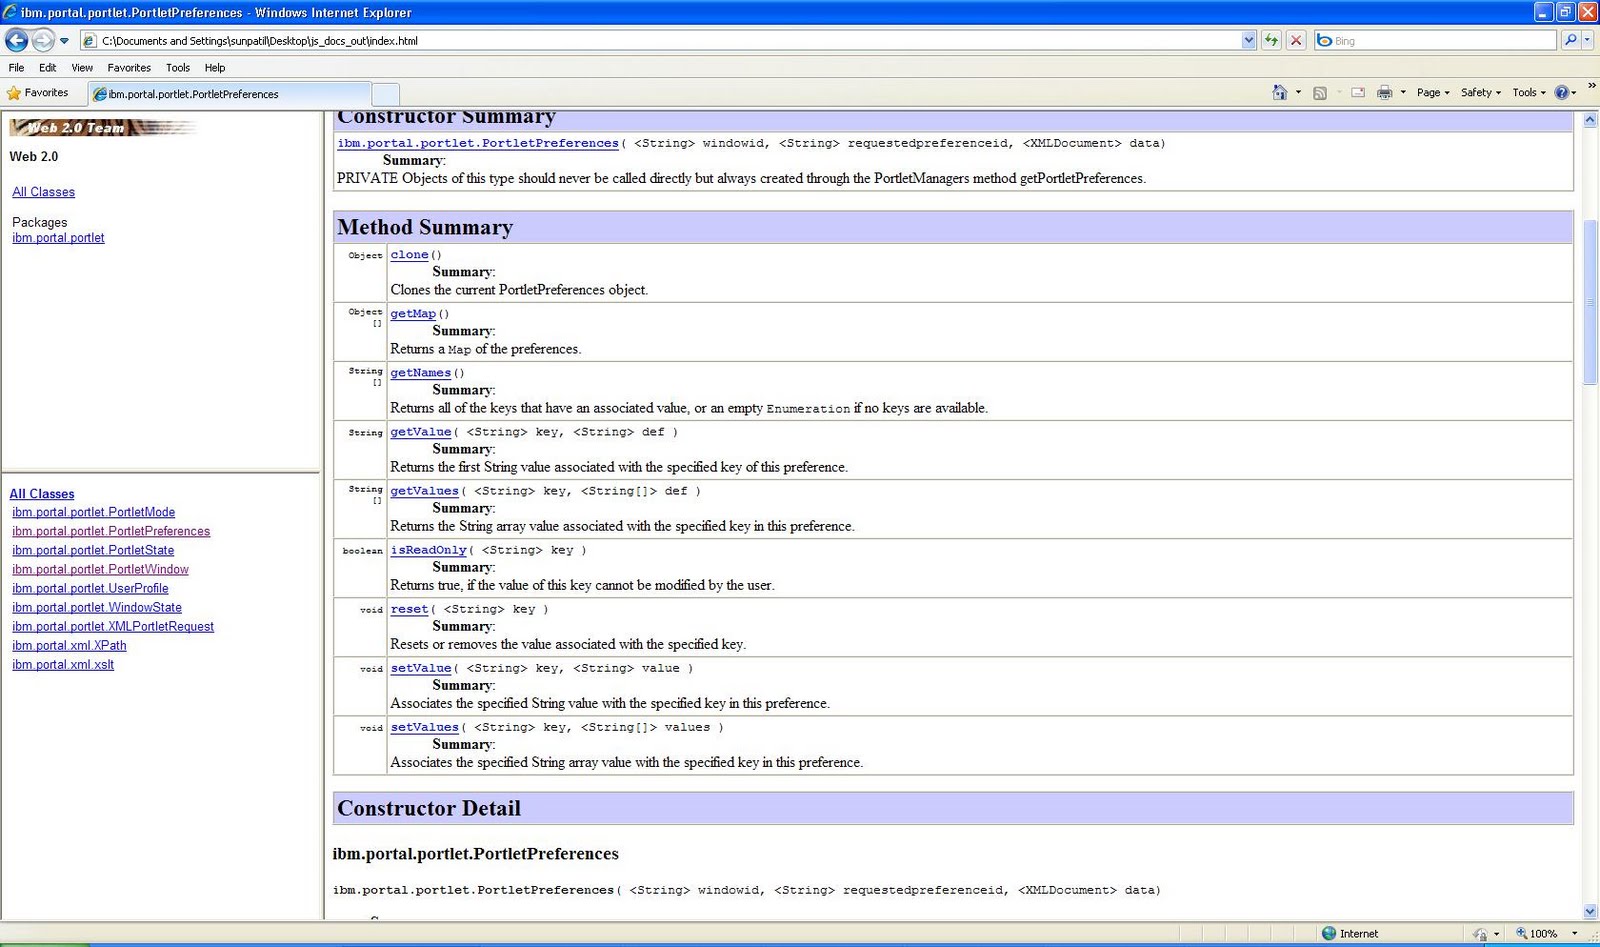Image resolution: width=1600 pixels, height=947 pixels.
Task: Click the browser Back arrow button
Action: pos(16,40)
